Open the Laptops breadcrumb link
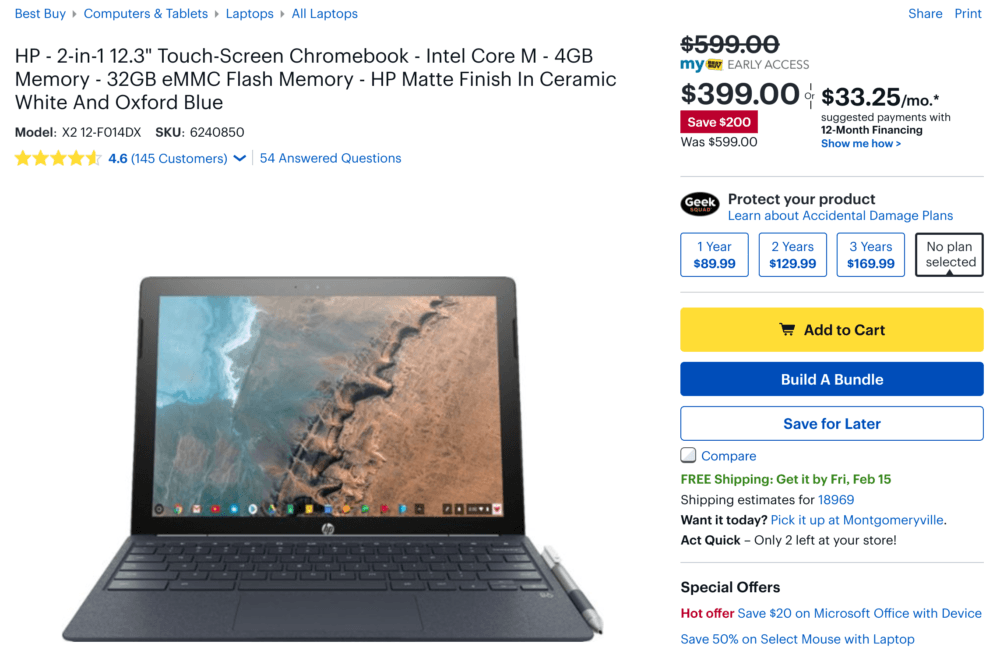 click(249, 13)
